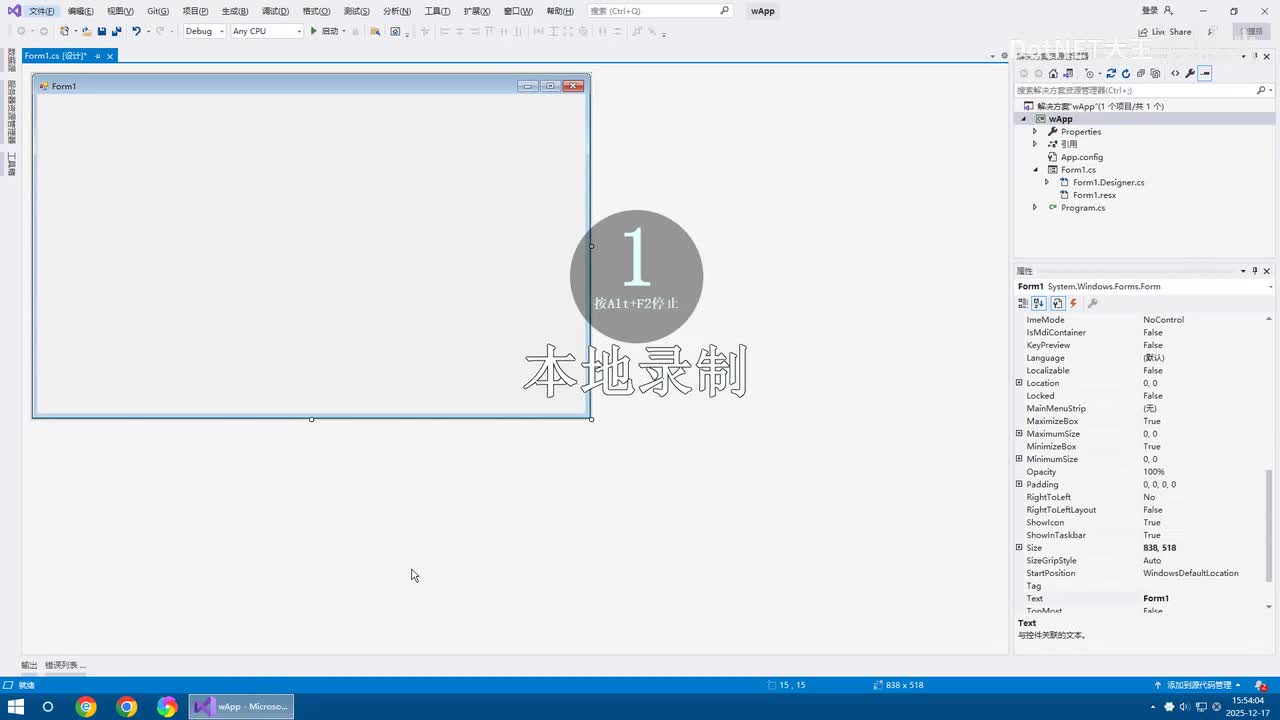Screen dimensions: 1280x720
Task: Click Internet Explorer icon in taskbar
Action: (87, 707)
